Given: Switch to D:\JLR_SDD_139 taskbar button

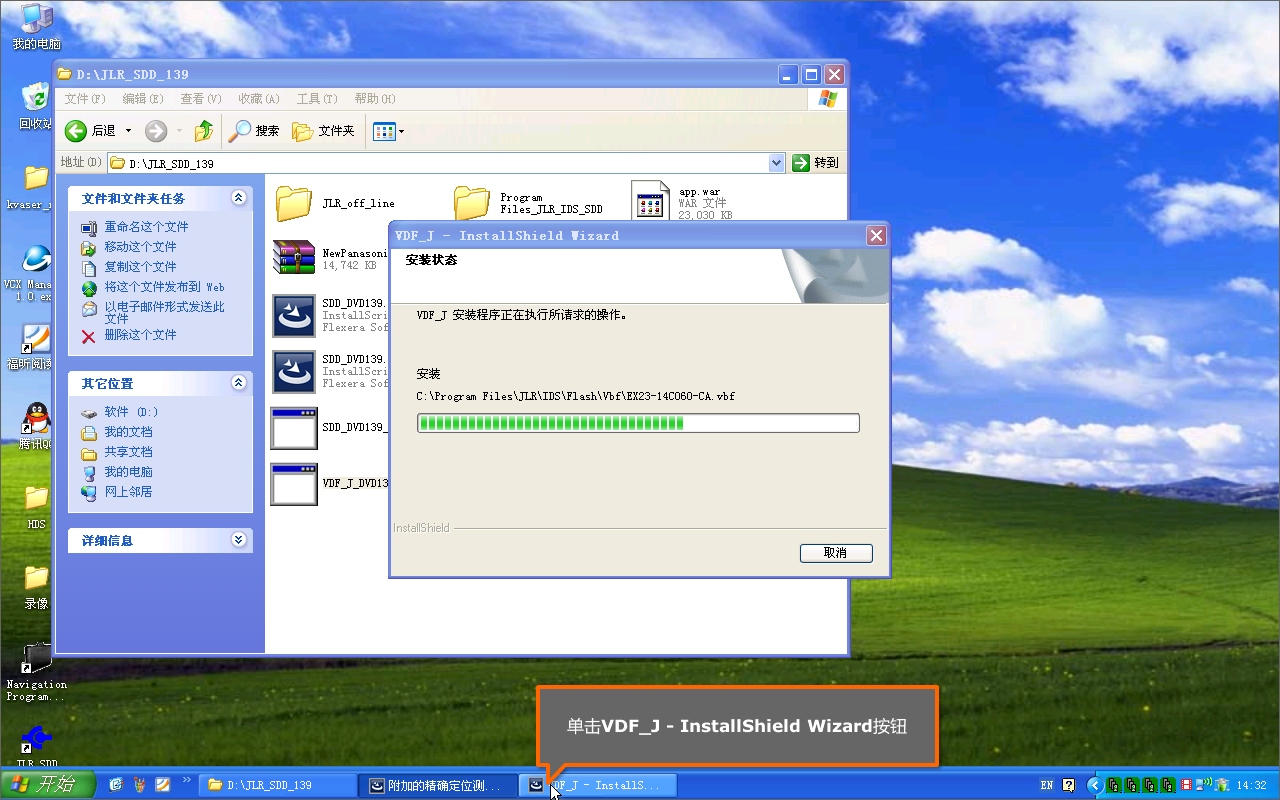Looking at the screenshot, I should point(279,785).
